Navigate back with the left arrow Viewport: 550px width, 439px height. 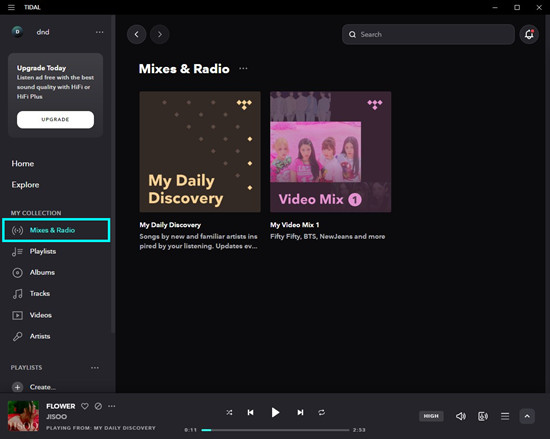pos(136,34)
